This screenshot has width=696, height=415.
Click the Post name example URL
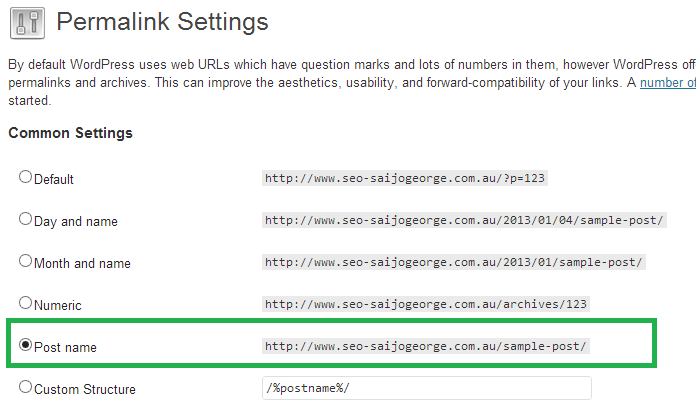pos(426,346)
